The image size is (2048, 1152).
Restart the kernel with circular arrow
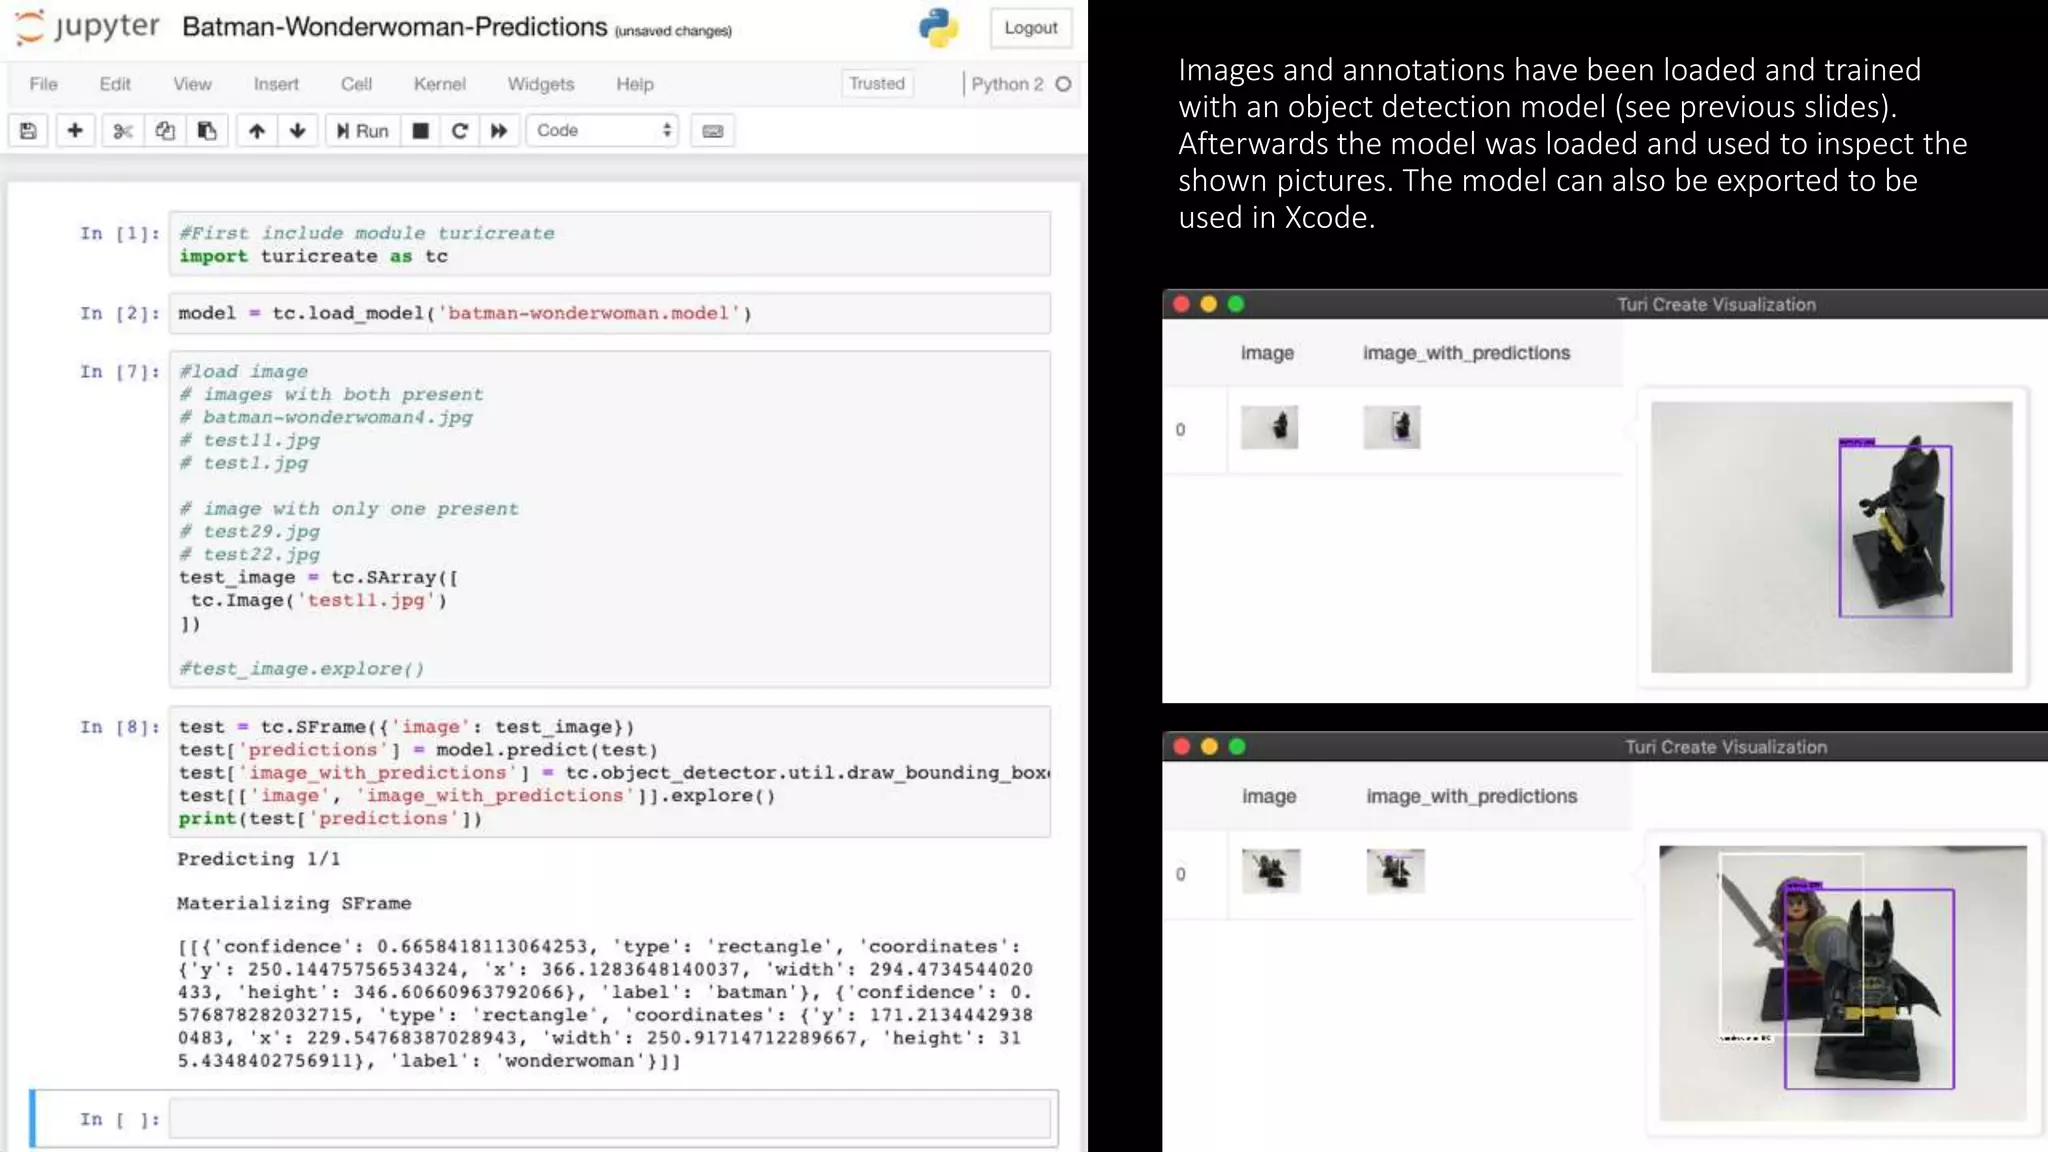[460, 131]
